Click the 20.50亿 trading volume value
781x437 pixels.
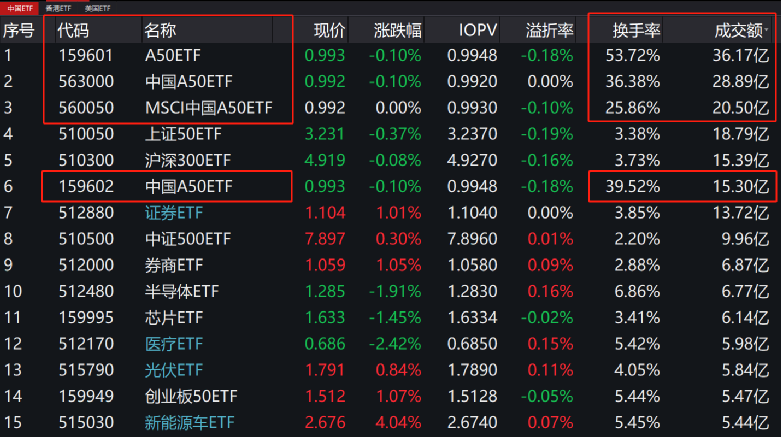click(741, 108)
